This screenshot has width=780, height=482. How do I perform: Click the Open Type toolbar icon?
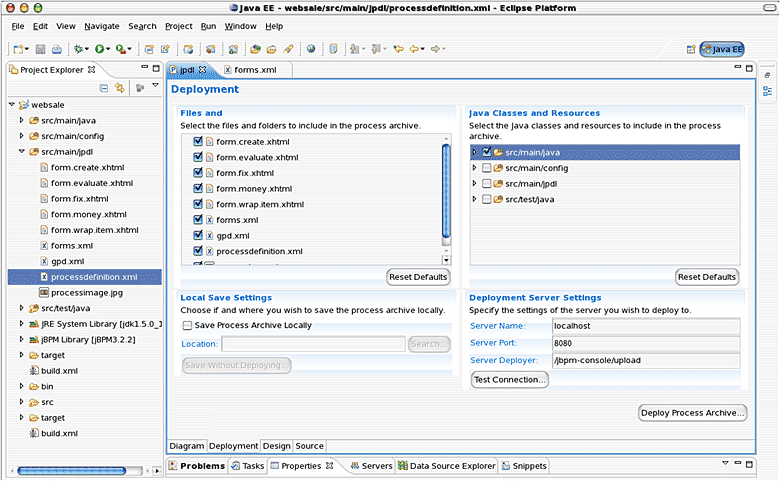pyautogui.click(x=255, y=49)
